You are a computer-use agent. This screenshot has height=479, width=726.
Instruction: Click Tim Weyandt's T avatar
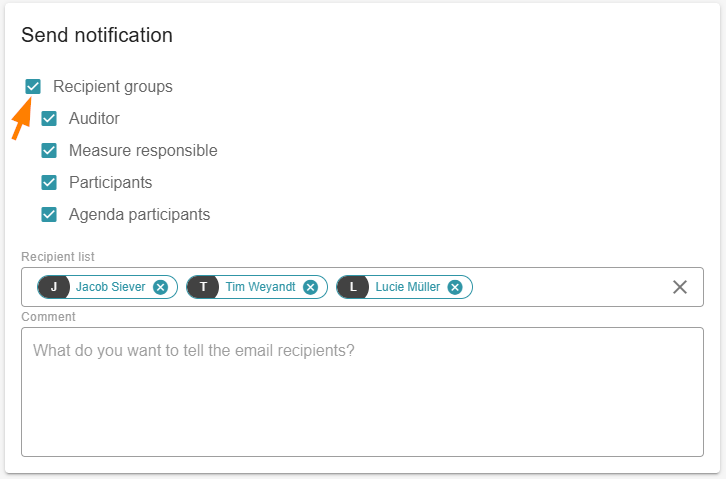pos(203,287)
